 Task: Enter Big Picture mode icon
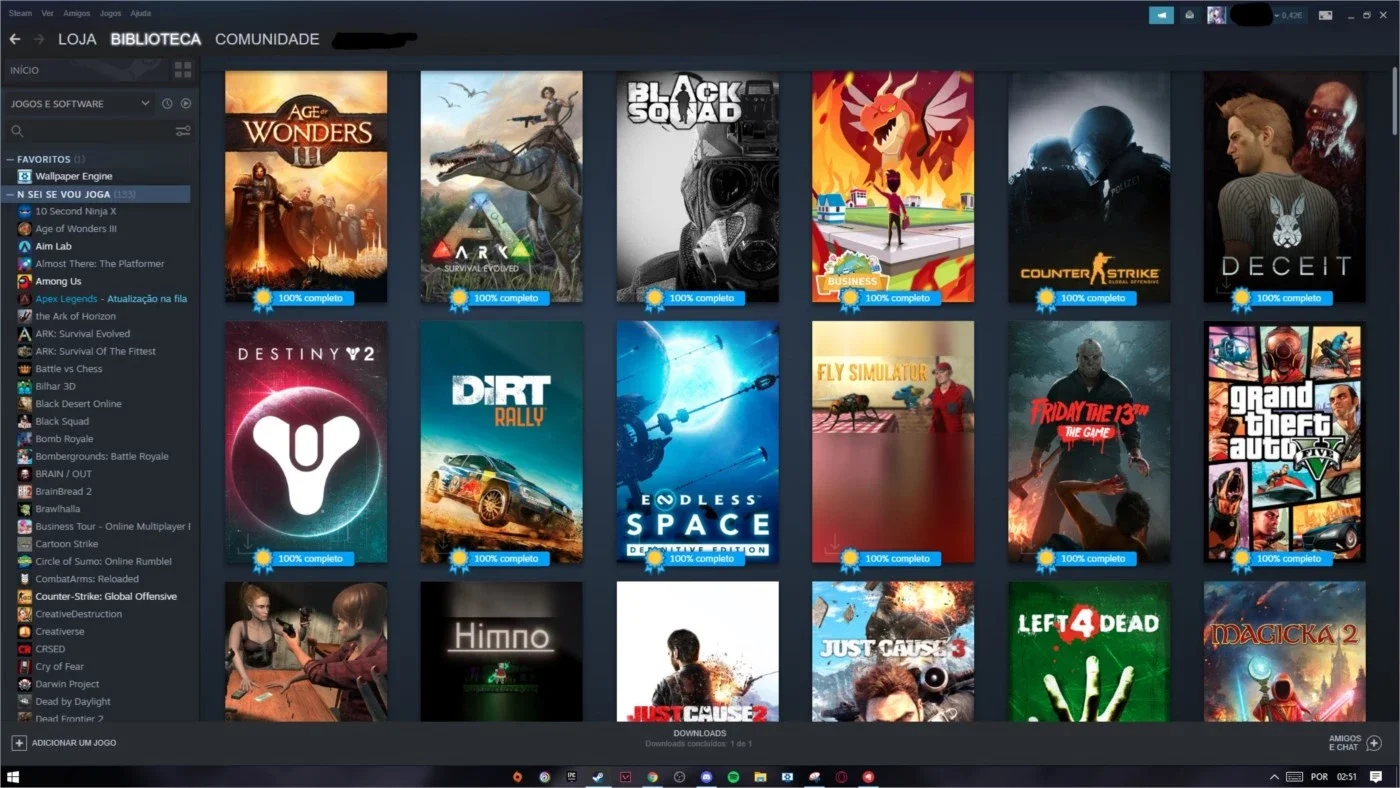click(x=1325, y=15)
